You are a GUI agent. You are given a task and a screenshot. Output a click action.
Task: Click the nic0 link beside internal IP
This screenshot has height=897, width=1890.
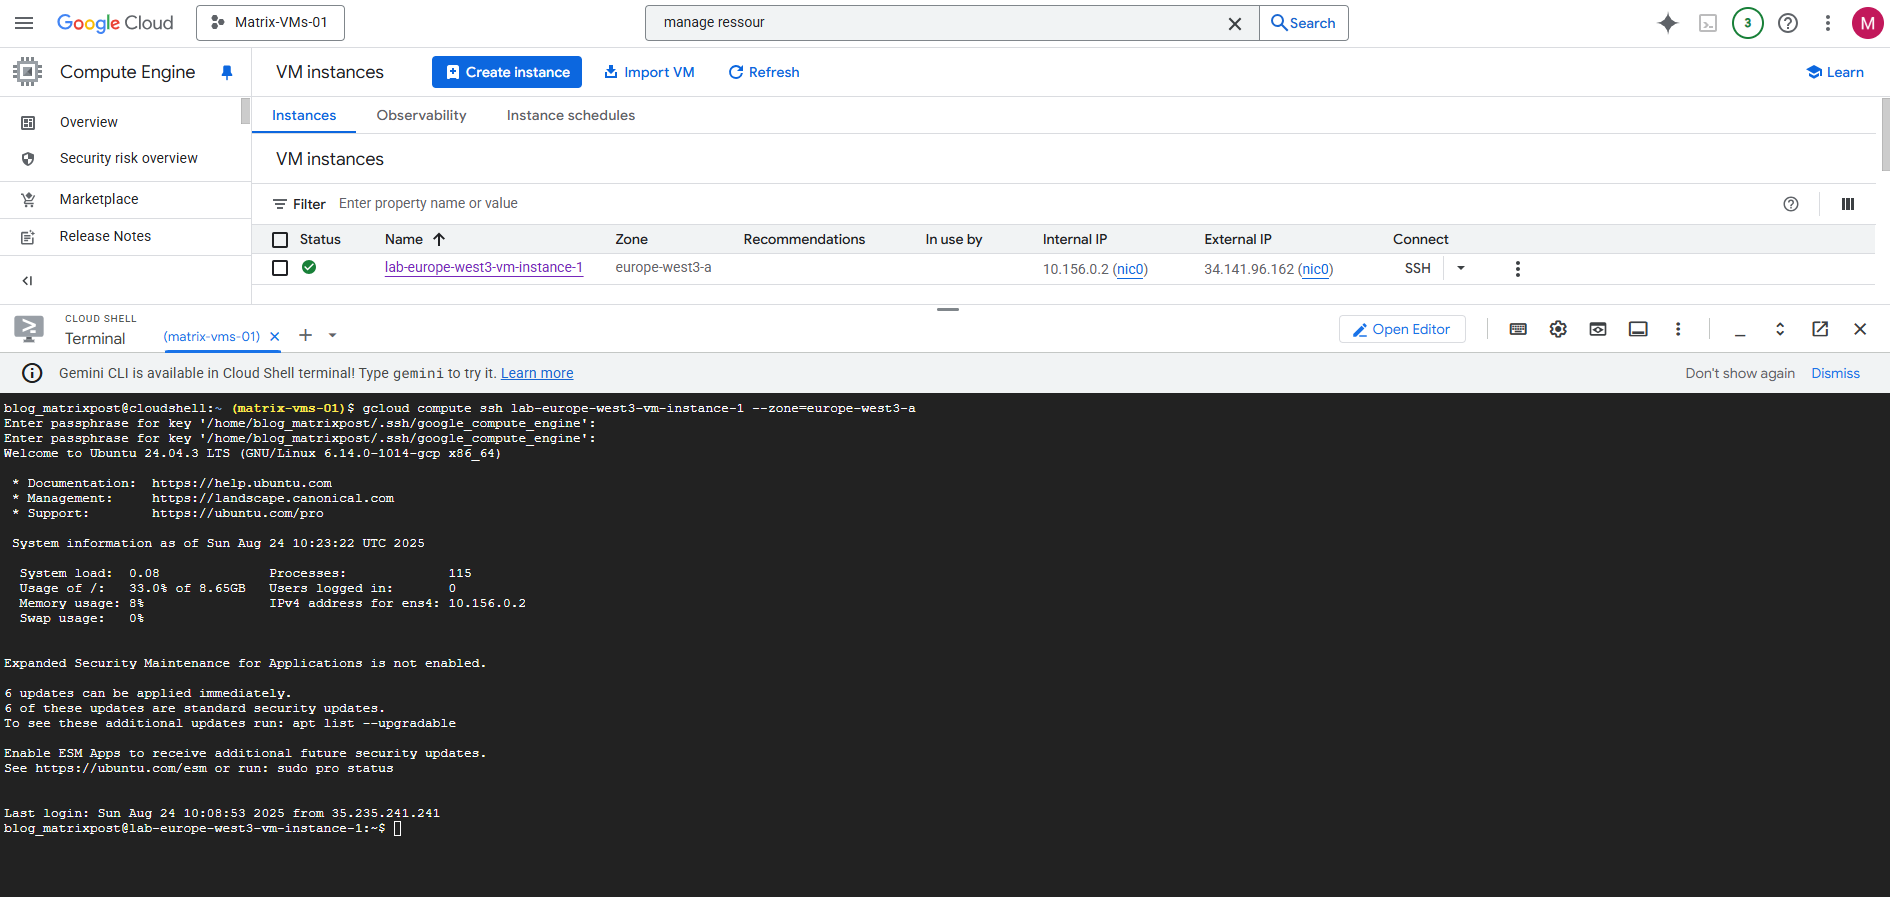pyautogui.click(x=1130, y=269)
